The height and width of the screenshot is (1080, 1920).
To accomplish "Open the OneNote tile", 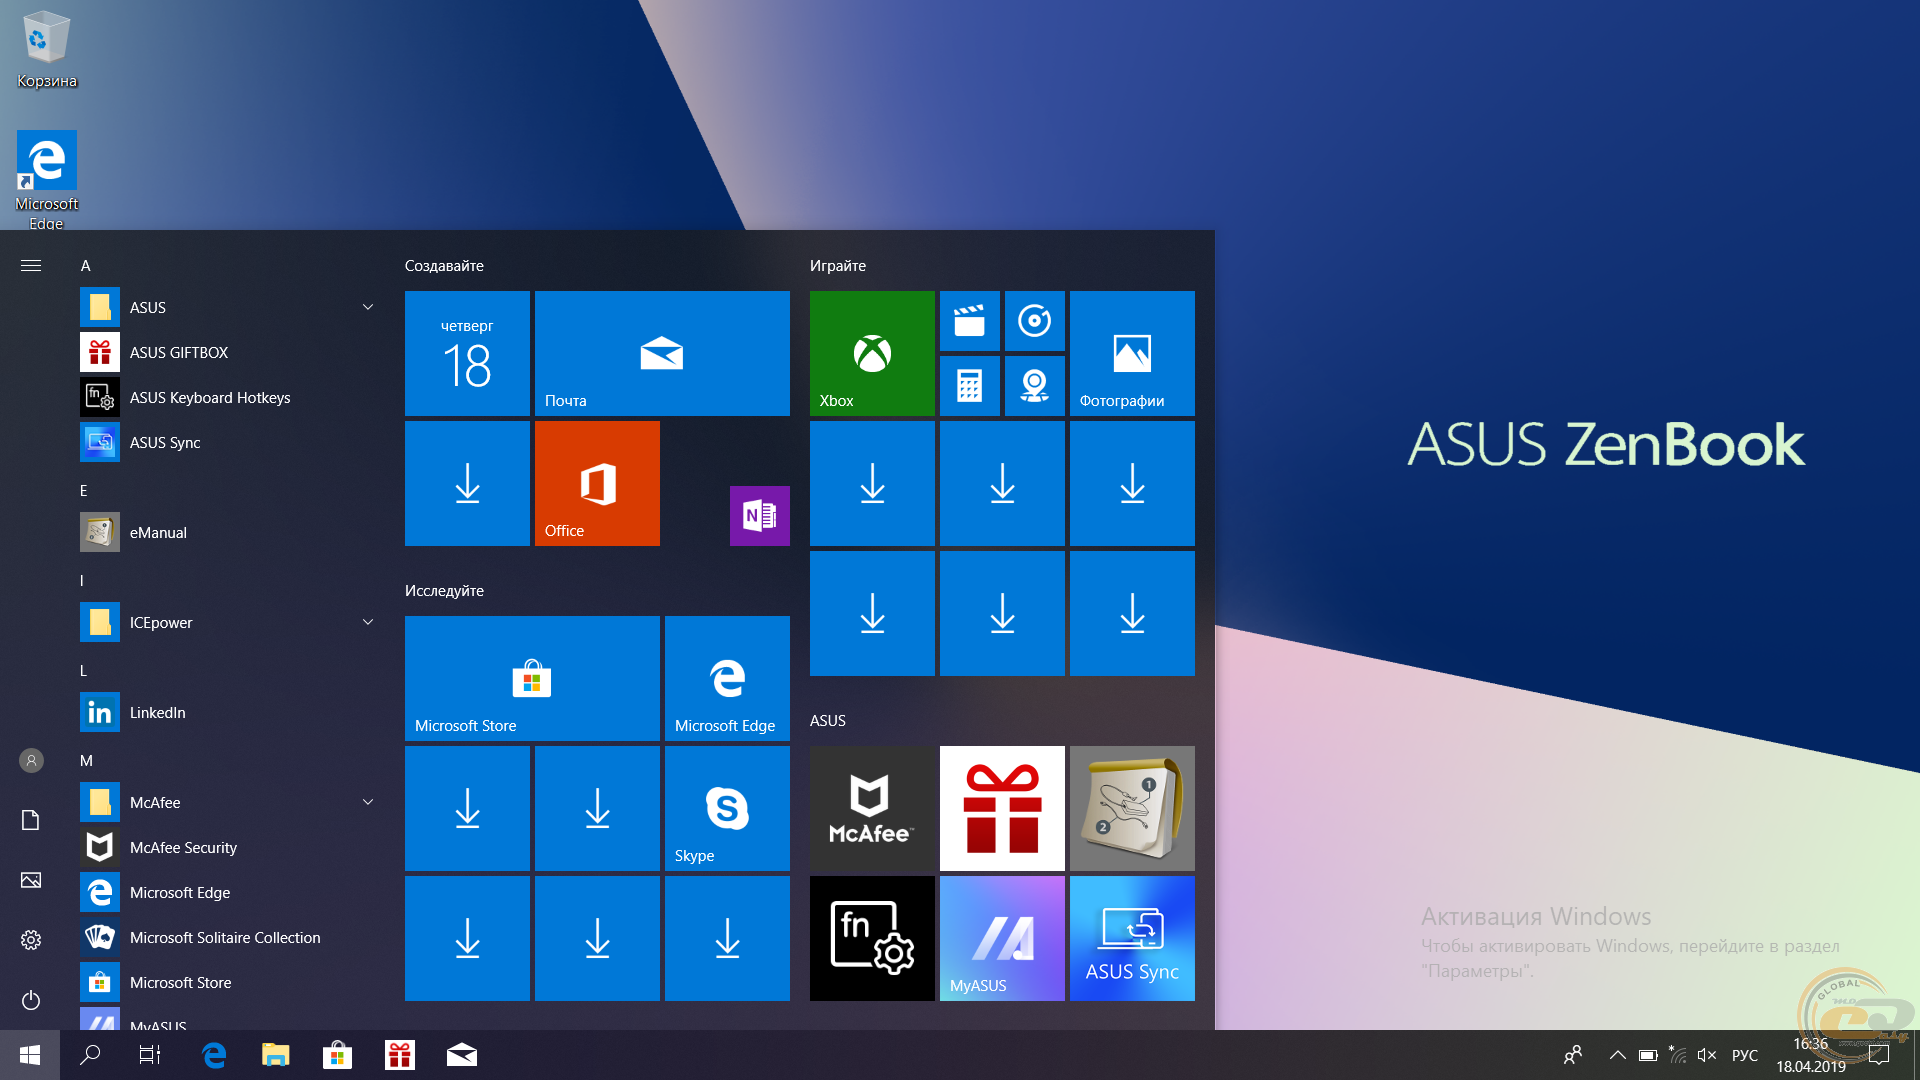I will tap(759, 516).
